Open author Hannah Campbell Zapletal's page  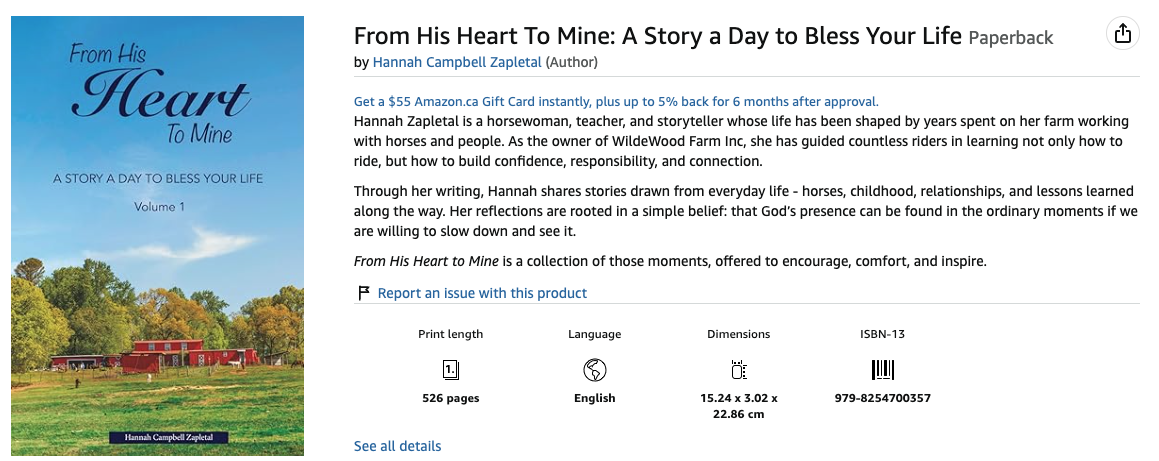click(457, 62)
